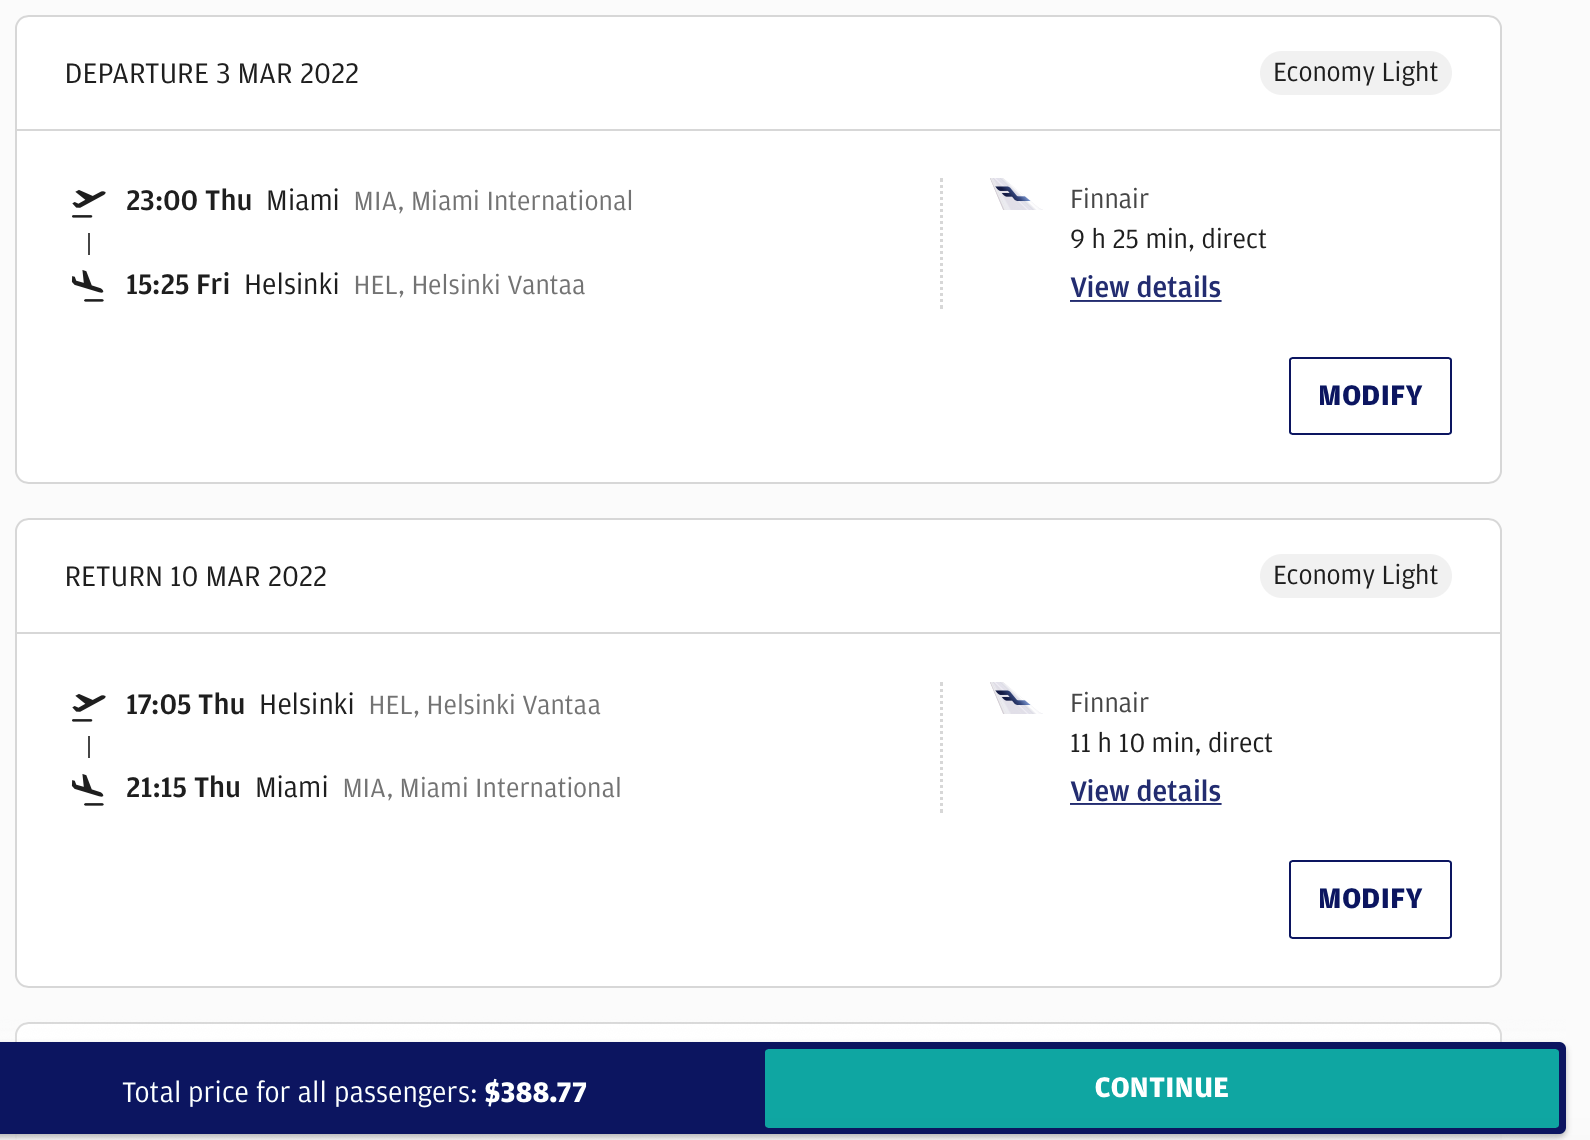The width and height of the screenshot is (1590, 1140).
Task: Click the Economy Light badge on the departure card
Action: [x=1355, y=73]
